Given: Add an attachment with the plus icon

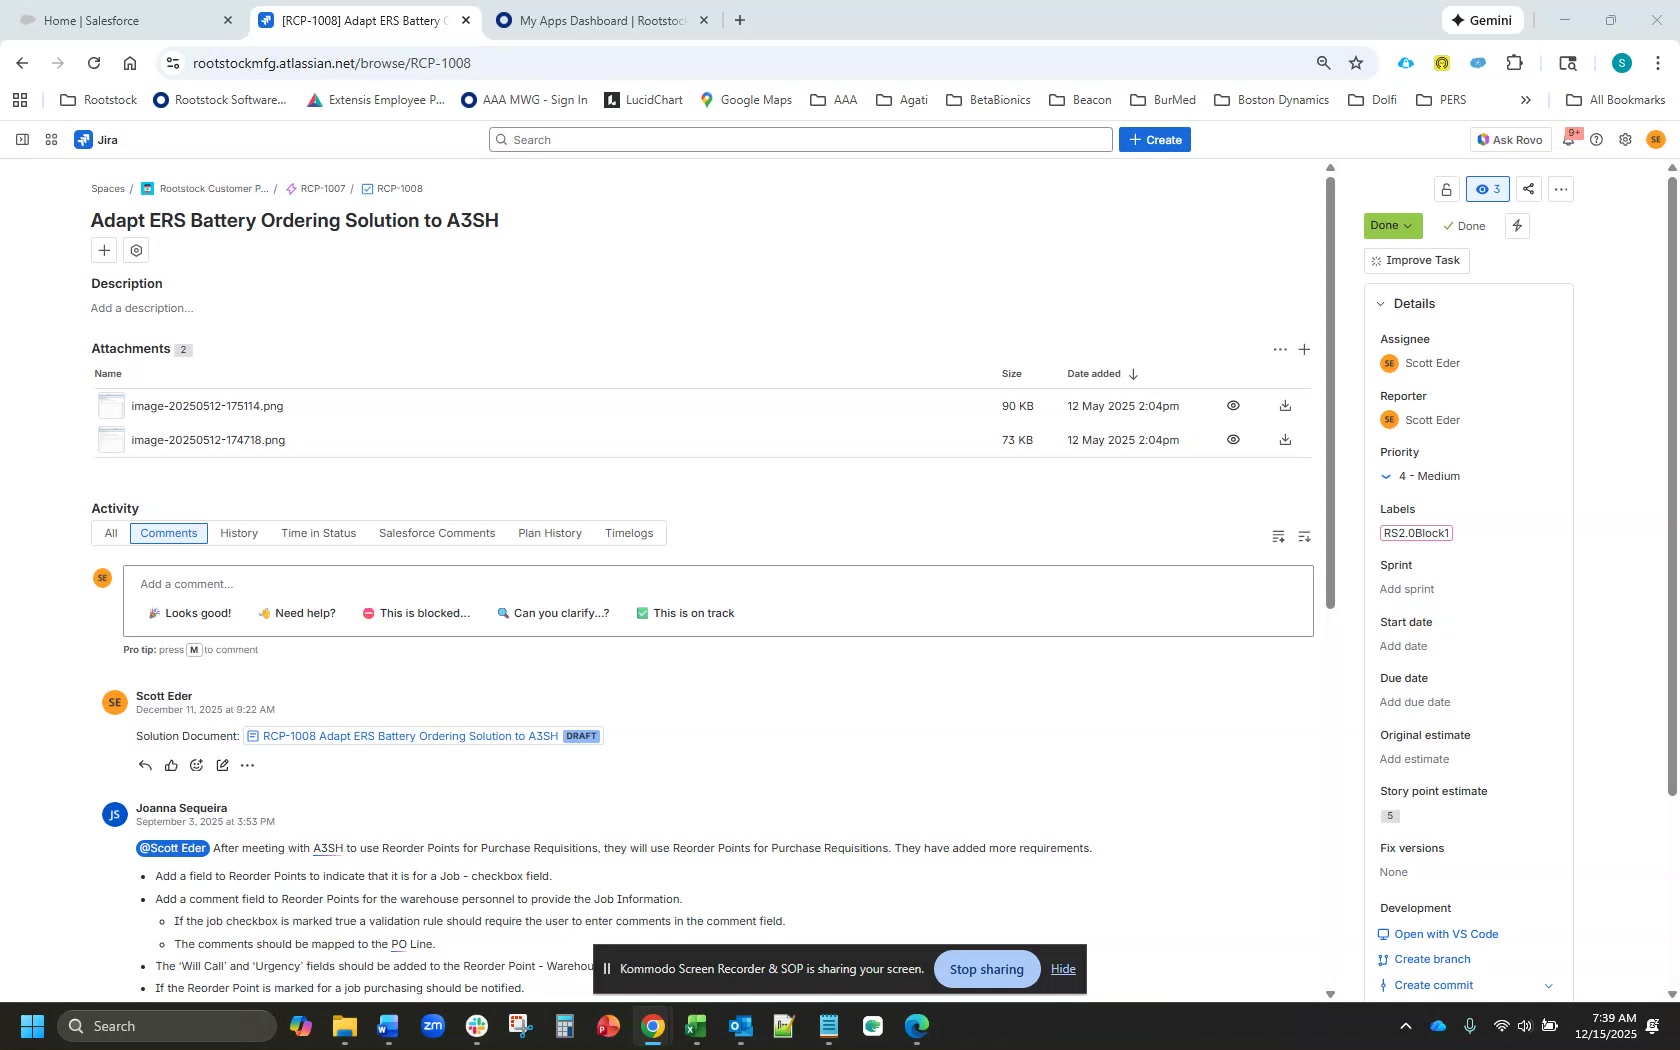Looking at the screenshot, I should [1304, 349].
